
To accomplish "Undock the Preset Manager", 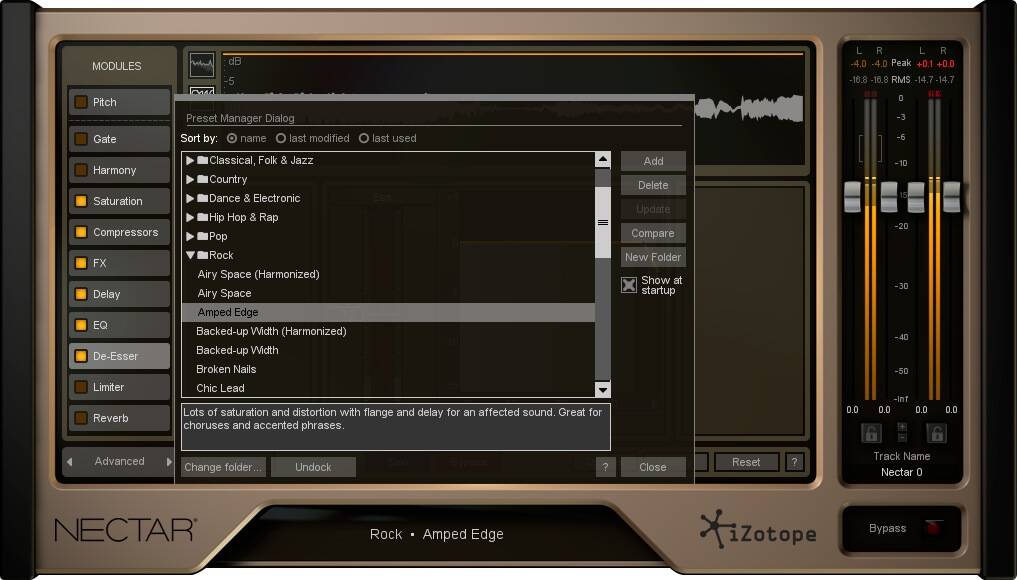I will coord(313,467).
